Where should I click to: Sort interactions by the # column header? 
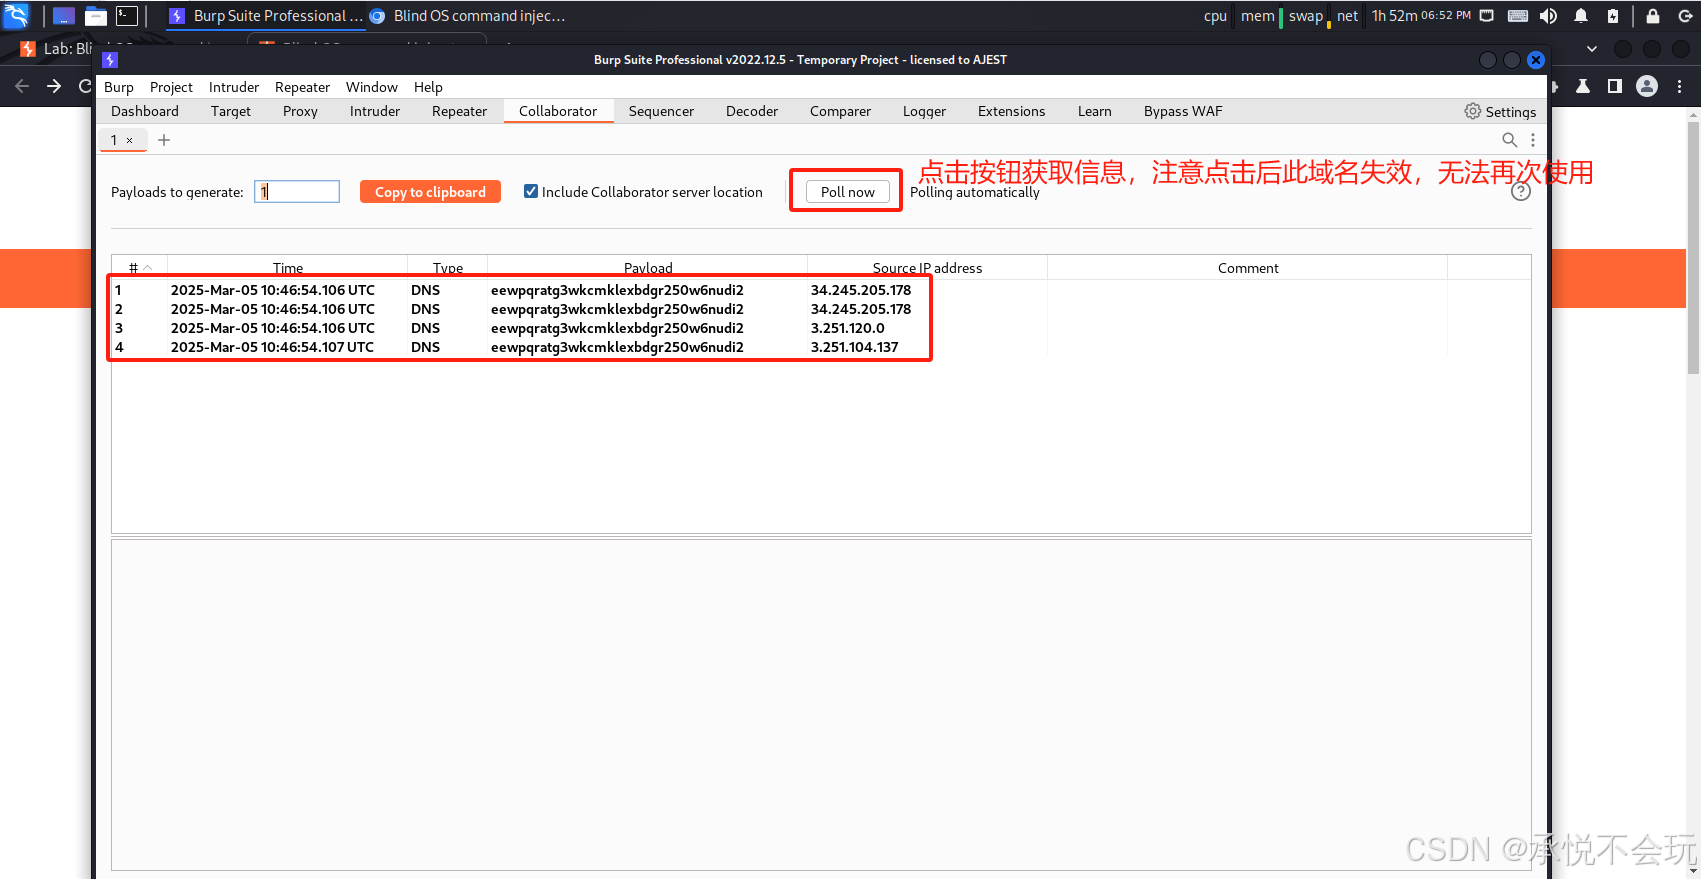(139, 268)
